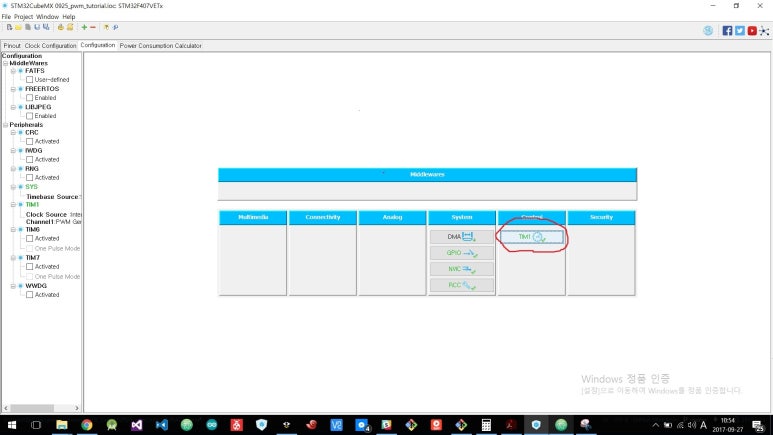Click the yellow pin toolbar icon
The image size is (773, 435).
tap(106, 28)
